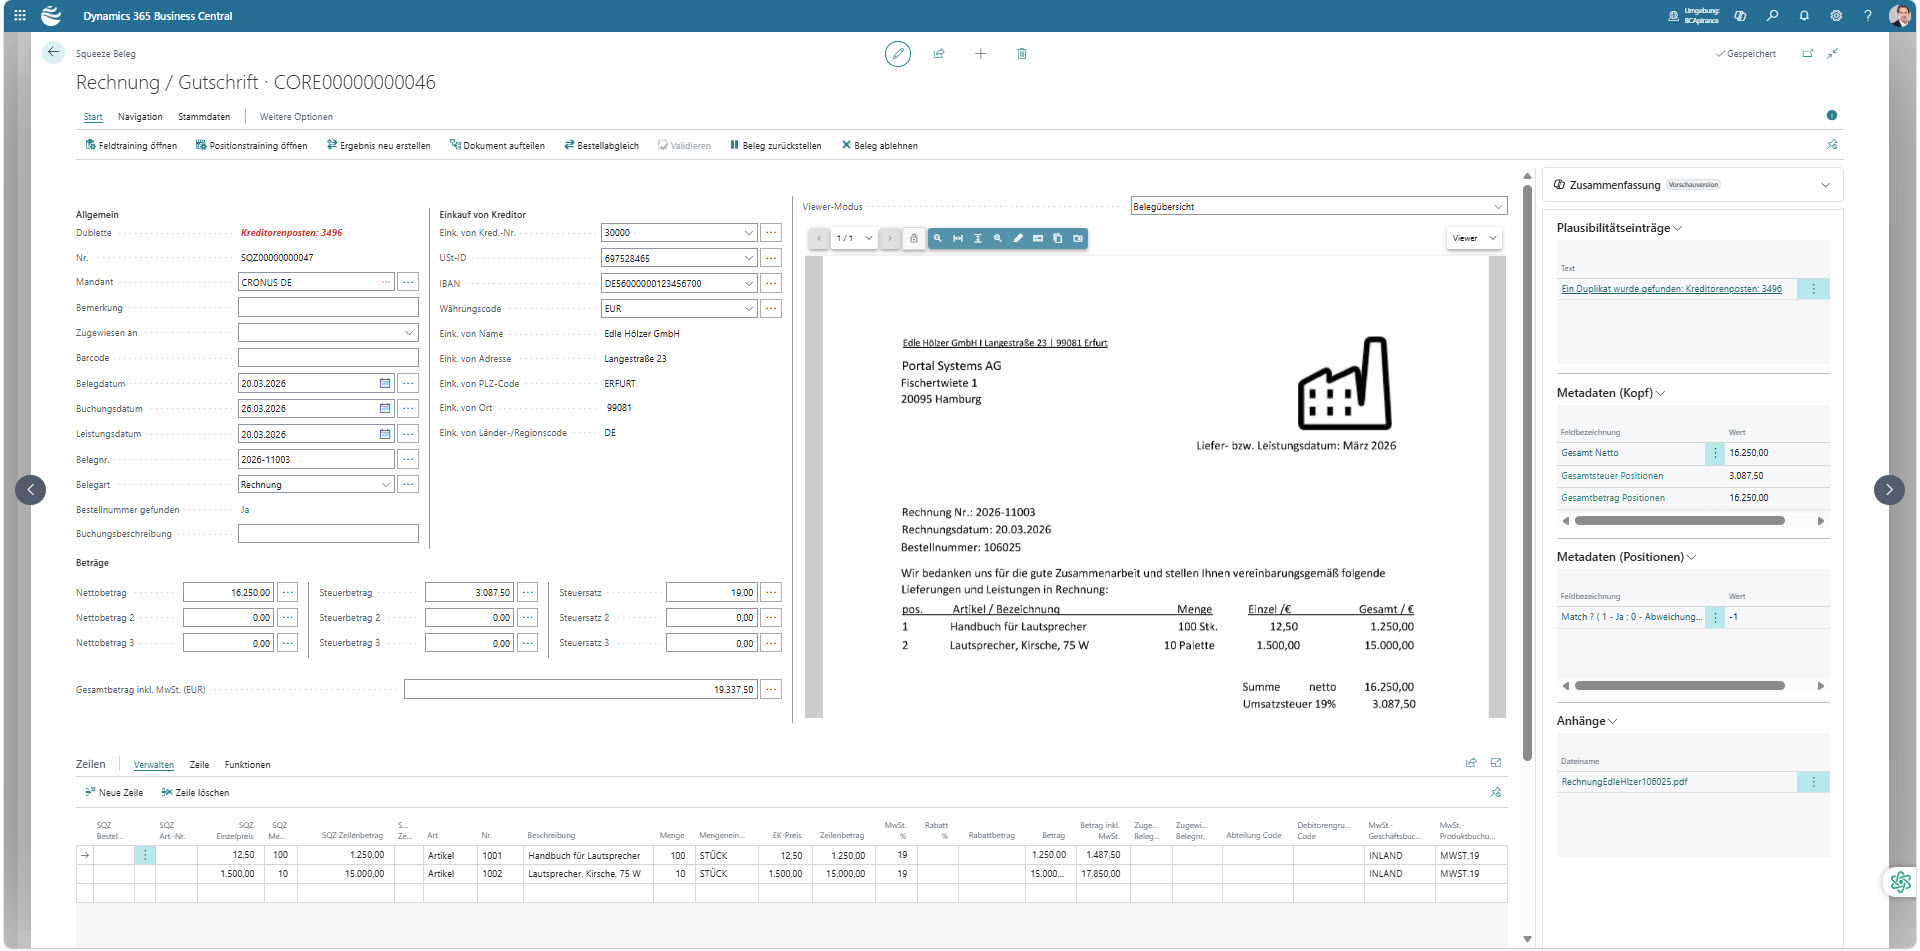The image size is (1920, 951).
Task: Click the trash delete icon in header
Action: (1022, 54)
